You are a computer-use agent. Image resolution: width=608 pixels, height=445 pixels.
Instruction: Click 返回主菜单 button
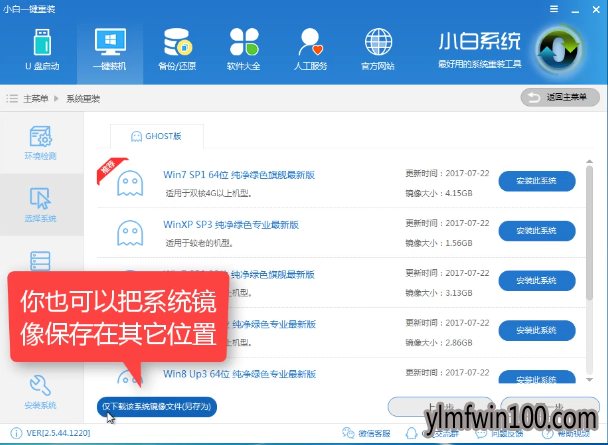(560, 97)
